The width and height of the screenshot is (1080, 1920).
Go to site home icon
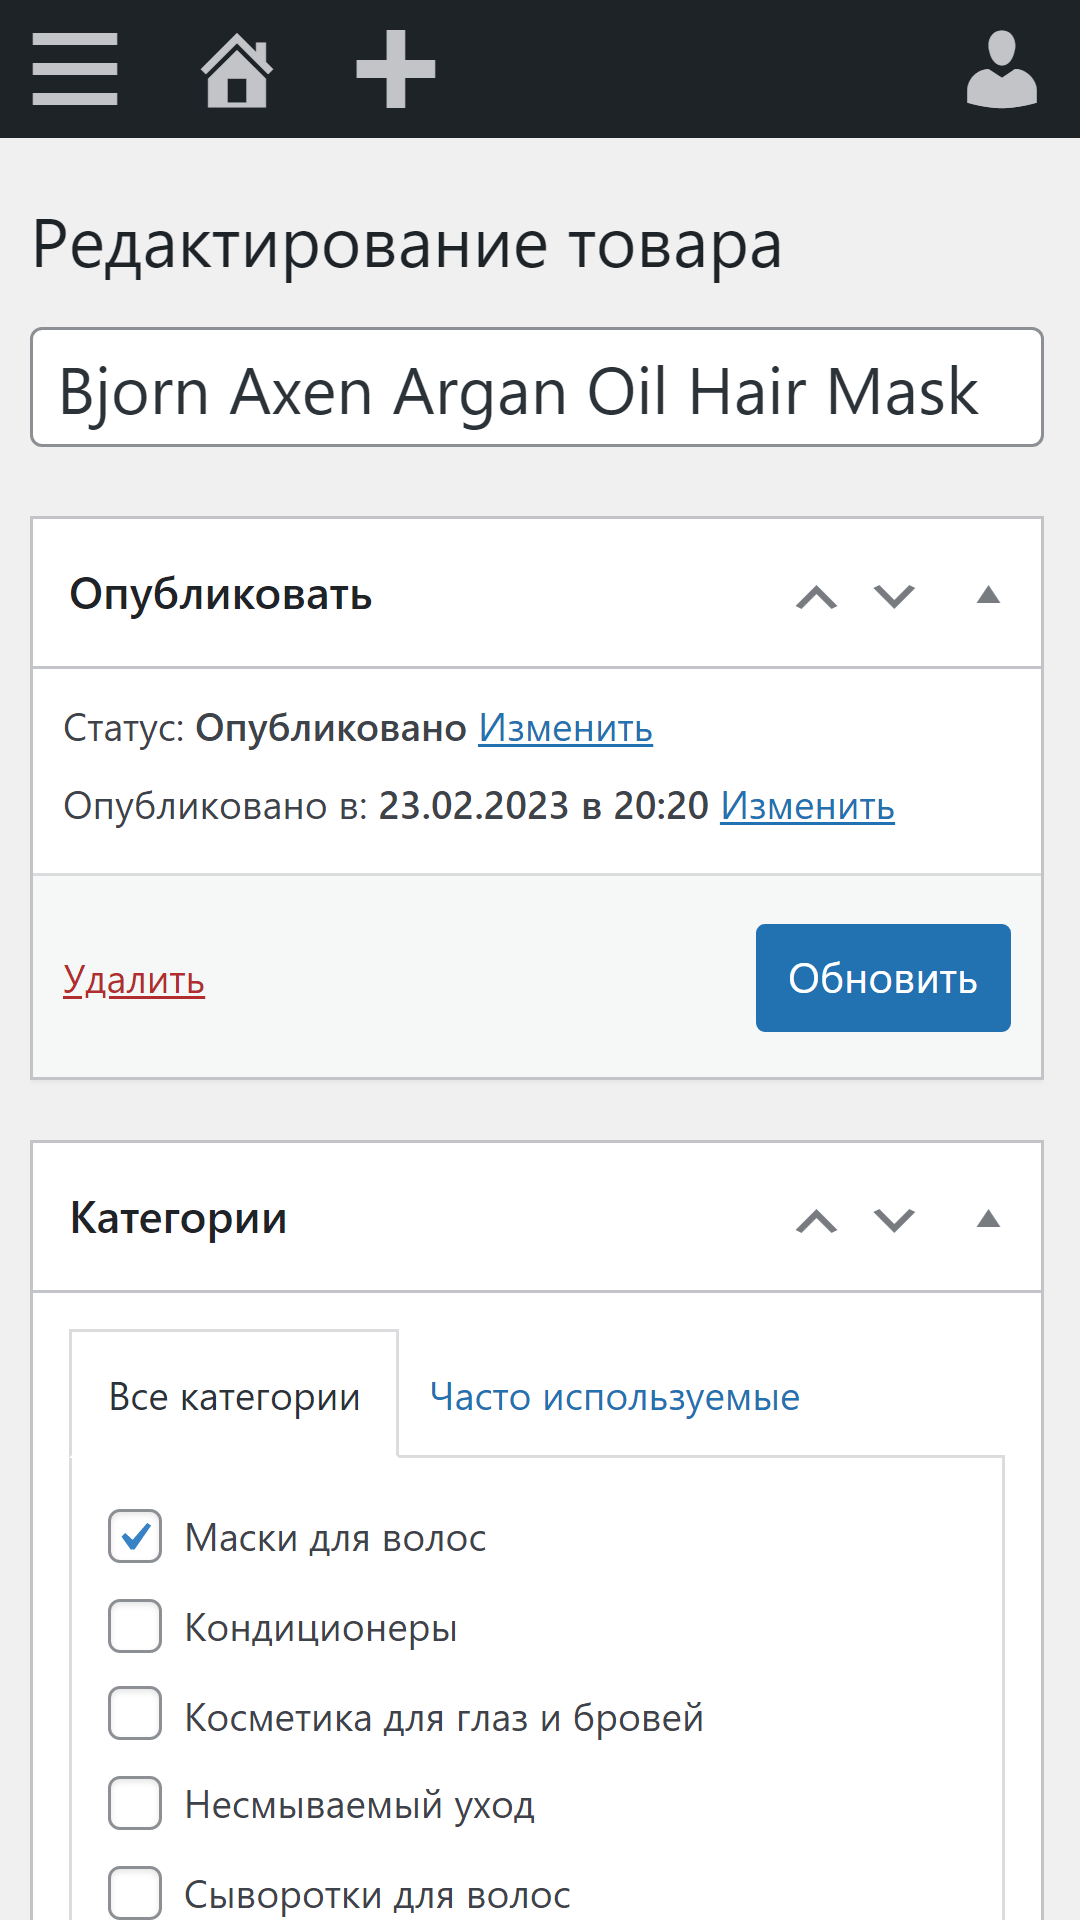point(237,69)
